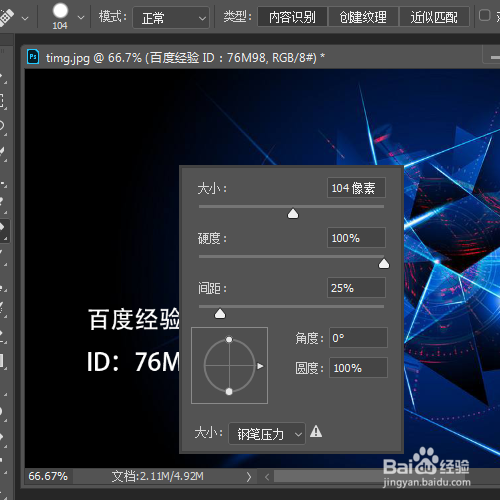Viewport: 500px width, 500px height.
Task: Click the 大小 value field showing 104 像素
Action: pos(356,188)
